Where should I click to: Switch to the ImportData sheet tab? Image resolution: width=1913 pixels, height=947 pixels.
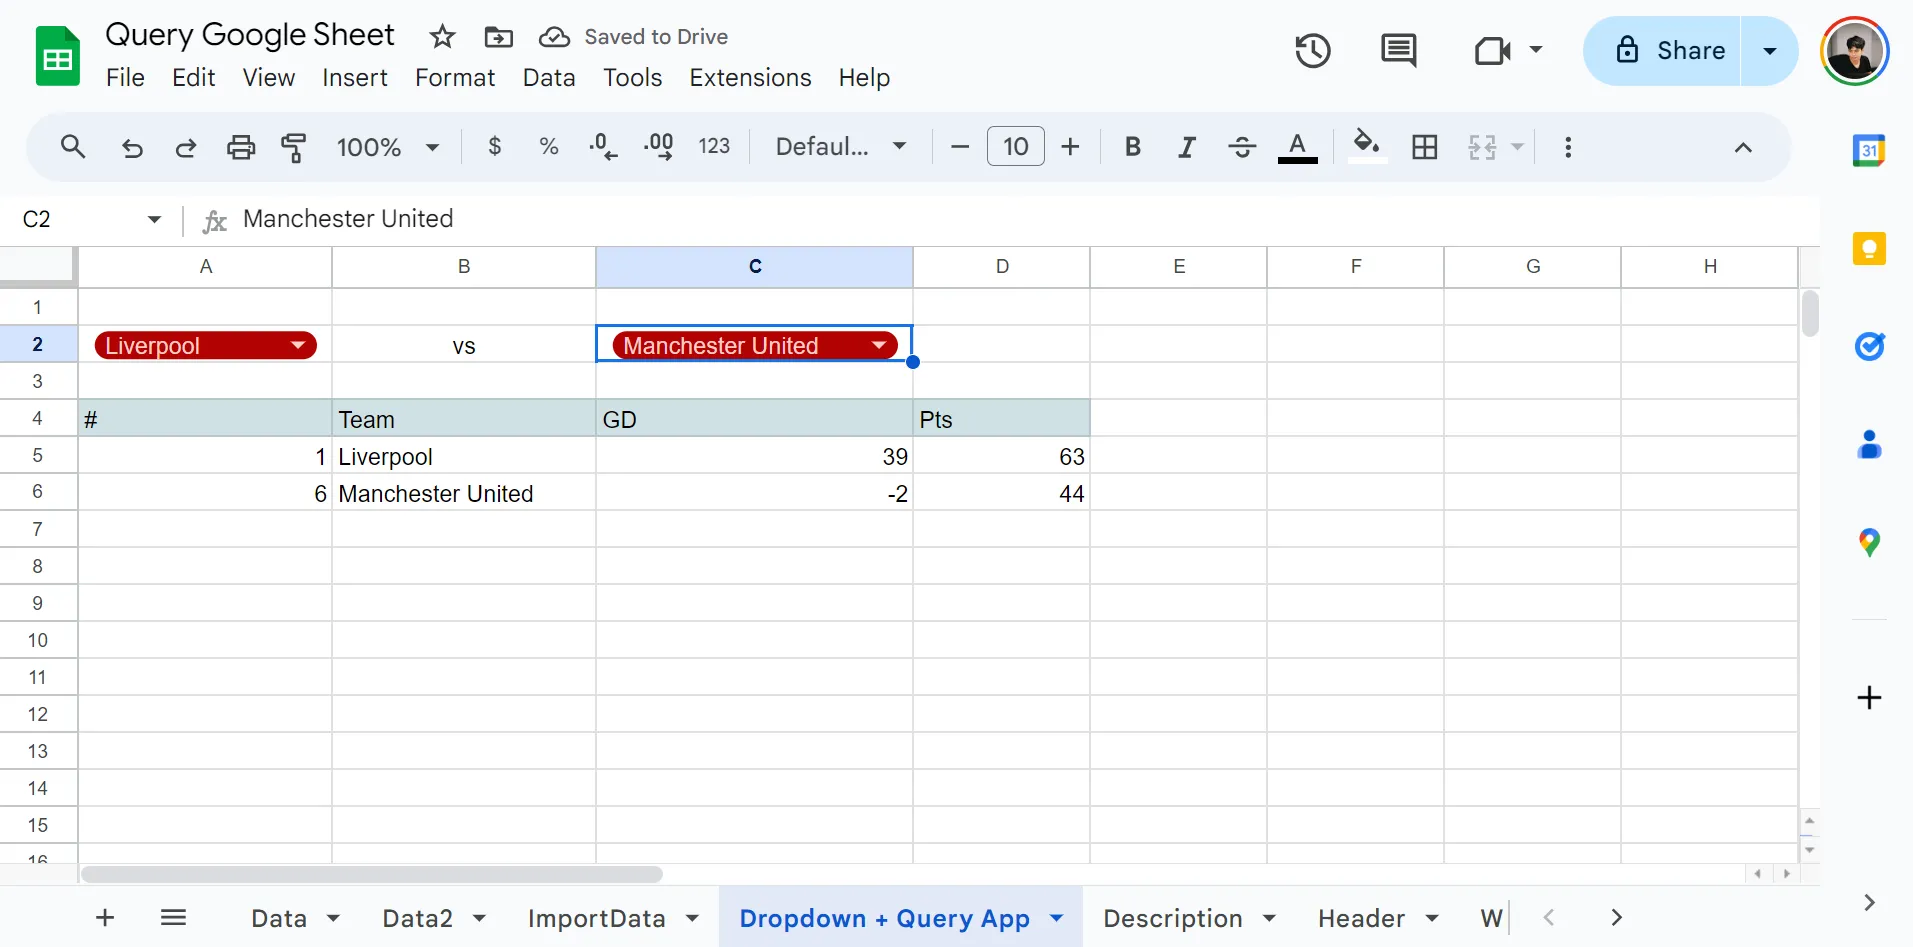[x=596, y=917]
